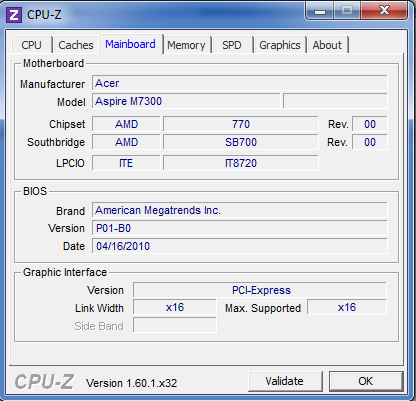Click the Model field Aspire M7300

pos(186,101)
